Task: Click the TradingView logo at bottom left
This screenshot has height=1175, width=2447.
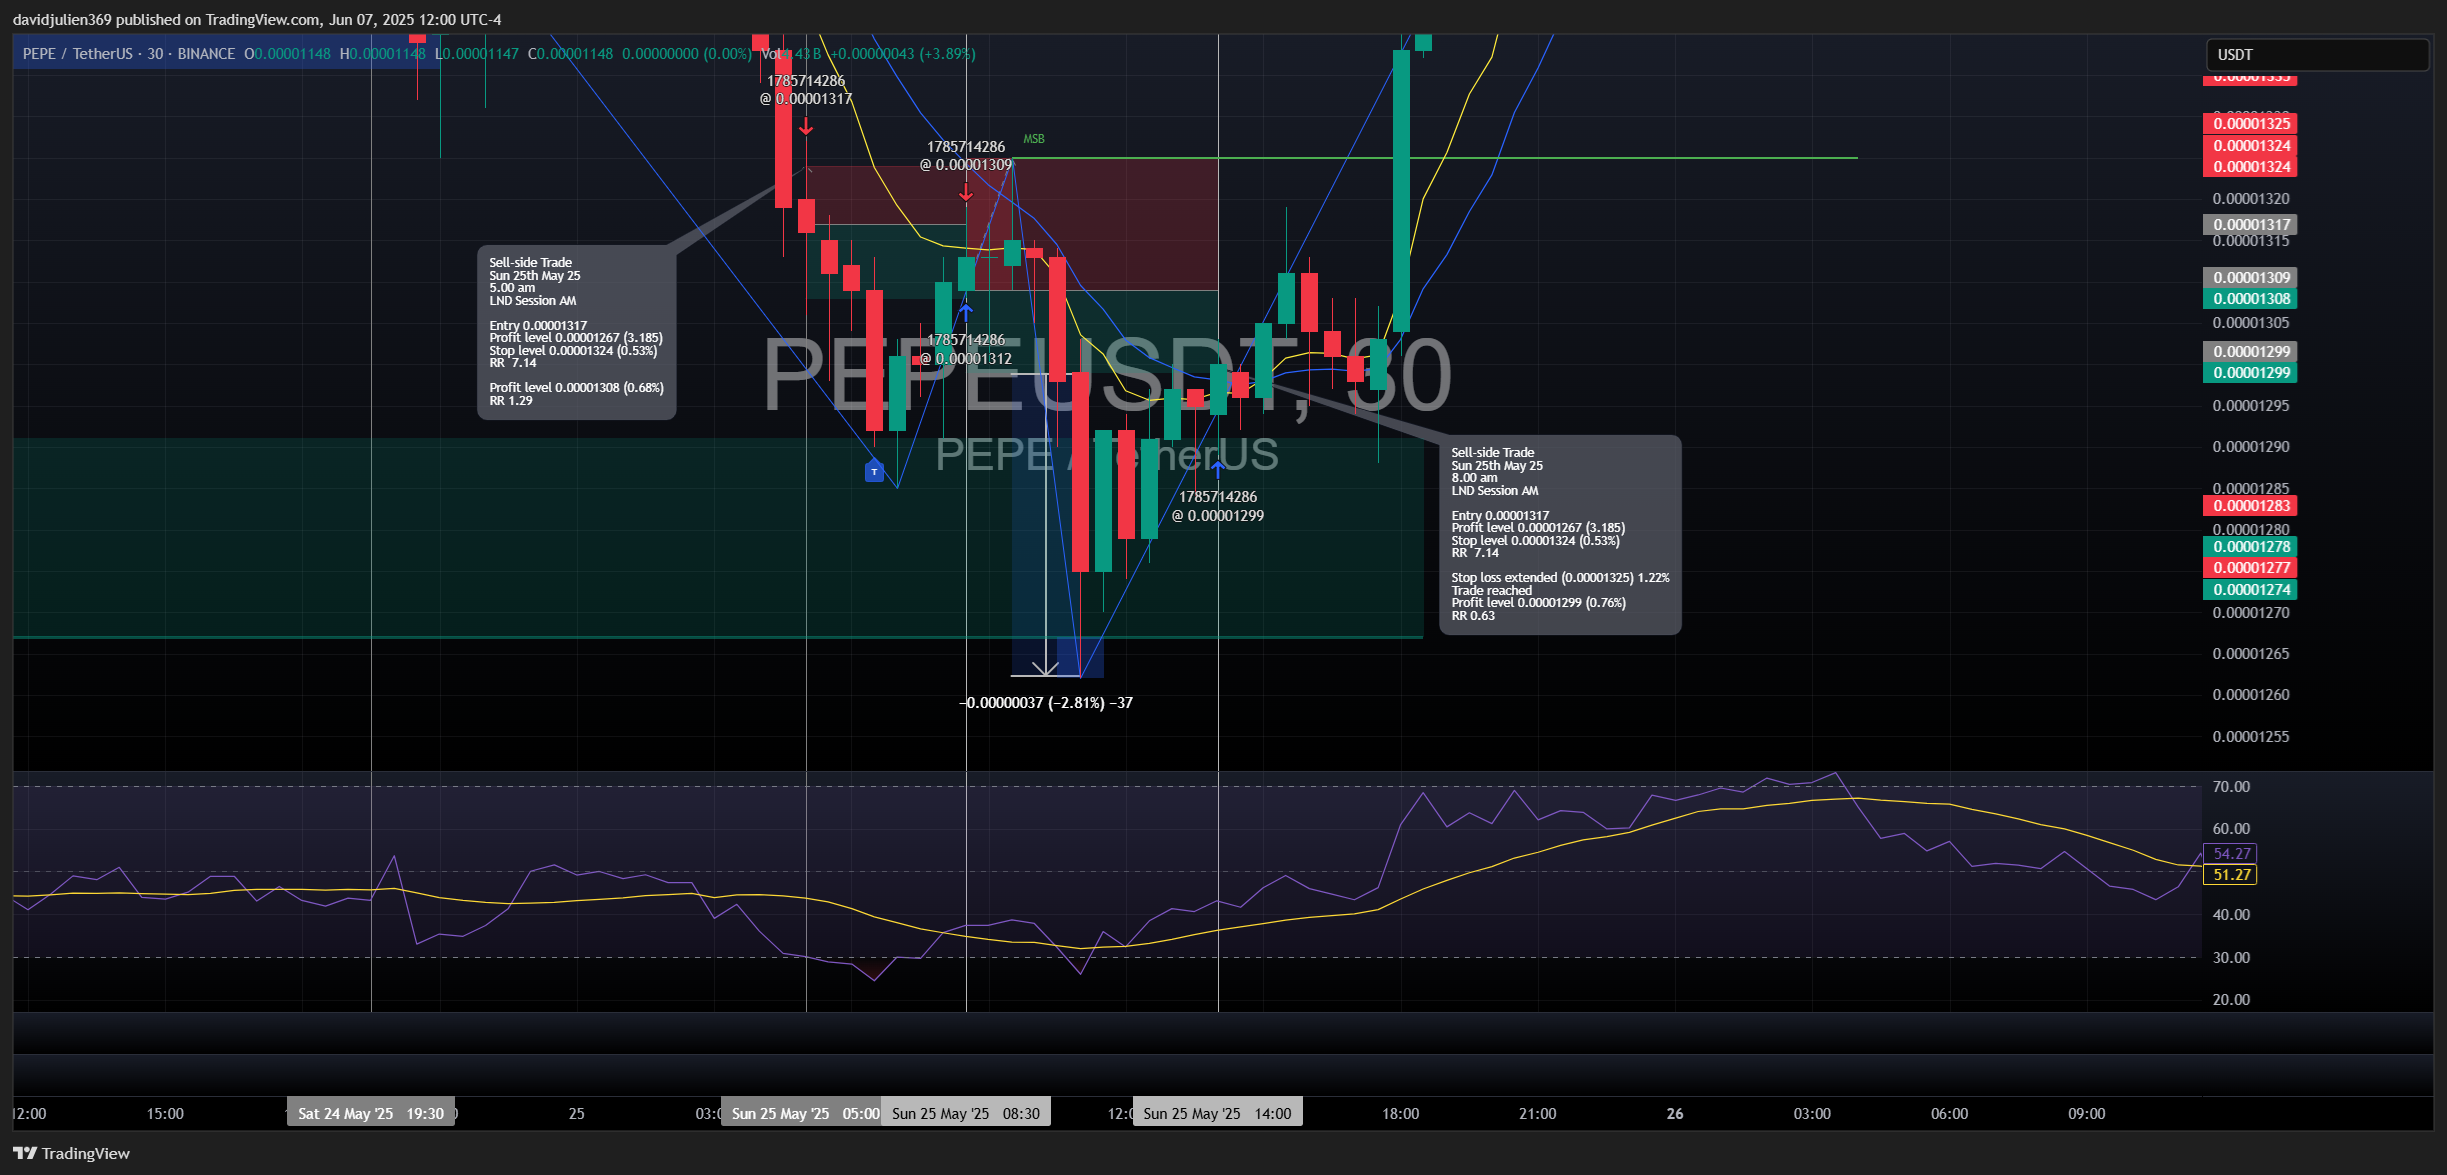Action: click(x=71, y=1153)
